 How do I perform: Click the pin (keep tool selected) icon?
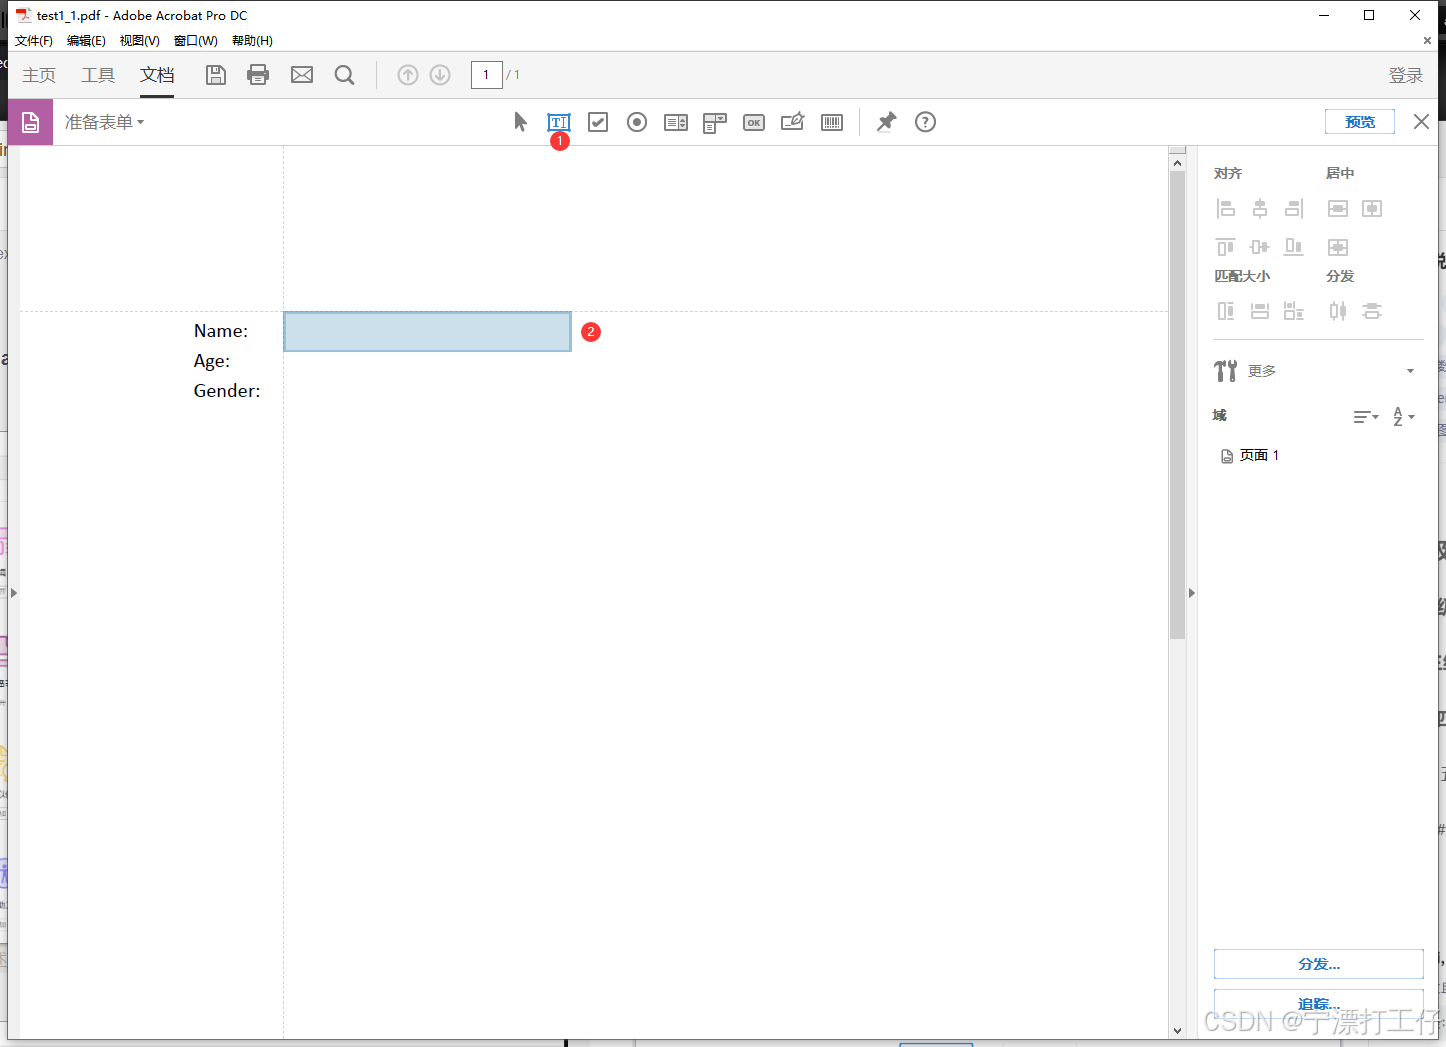[886, 122]
